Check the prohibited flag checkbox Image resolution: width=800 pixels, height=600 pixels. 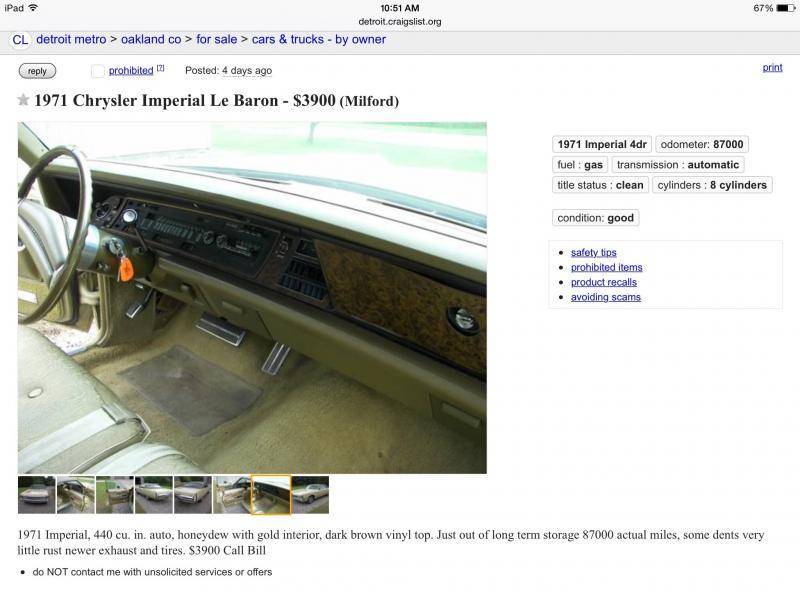[x=98, y=71]
